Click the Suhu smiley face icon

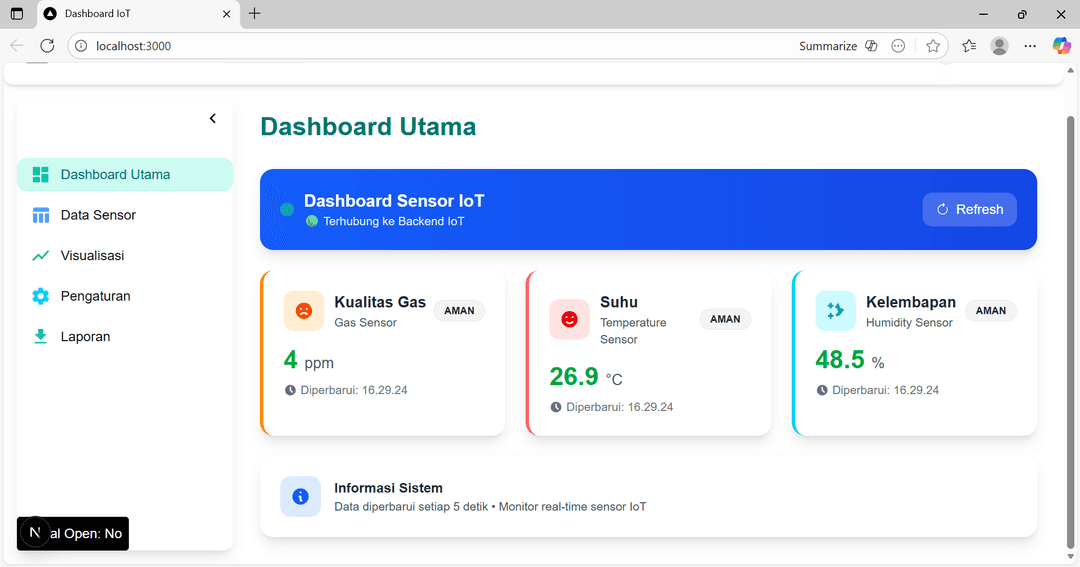click(x=569, y=319)
